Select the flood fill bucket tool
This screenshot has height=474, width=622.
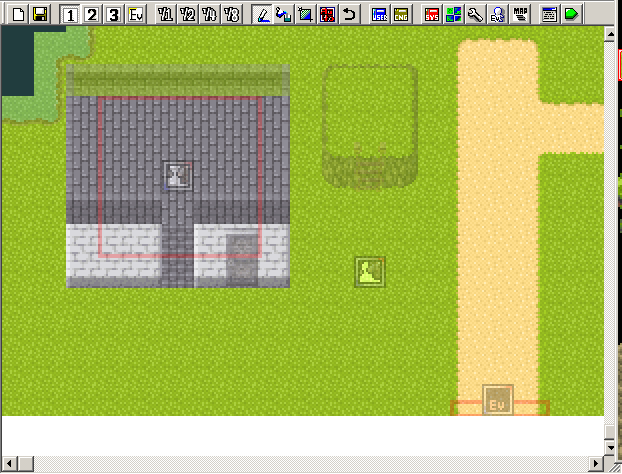[x=283, y=14]
